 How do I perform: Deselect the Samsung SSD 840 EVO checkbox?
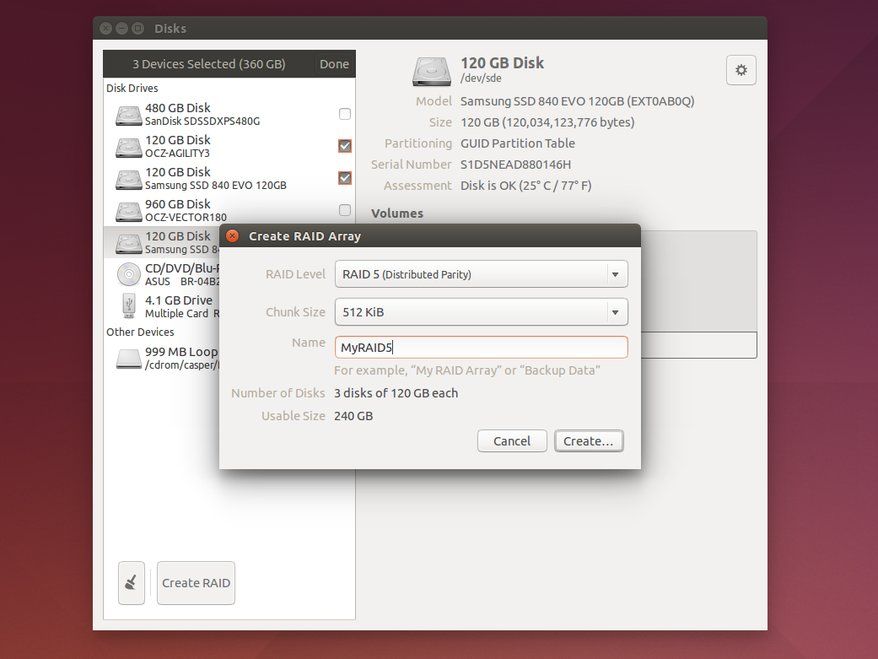click(x=344, y=177)
